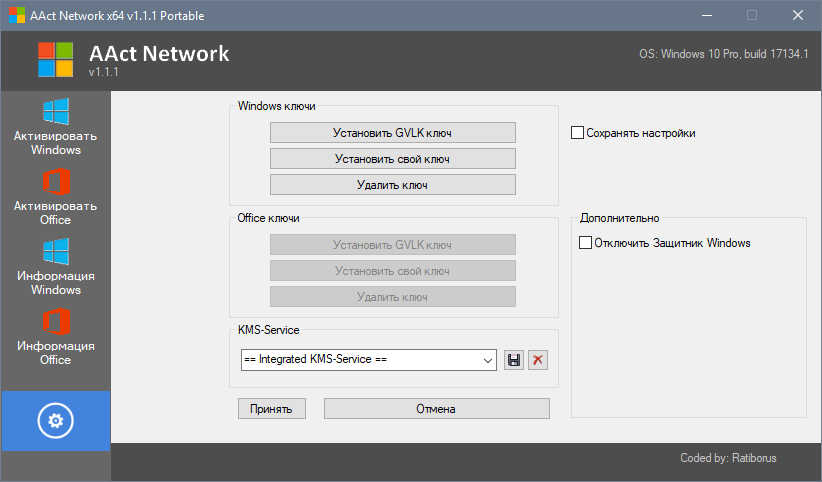Image resolution: width=822 pixels, height=482 pixels.
Task: Toggle Отключить Защитник Windows checkbox
Action: coord(585,243)
